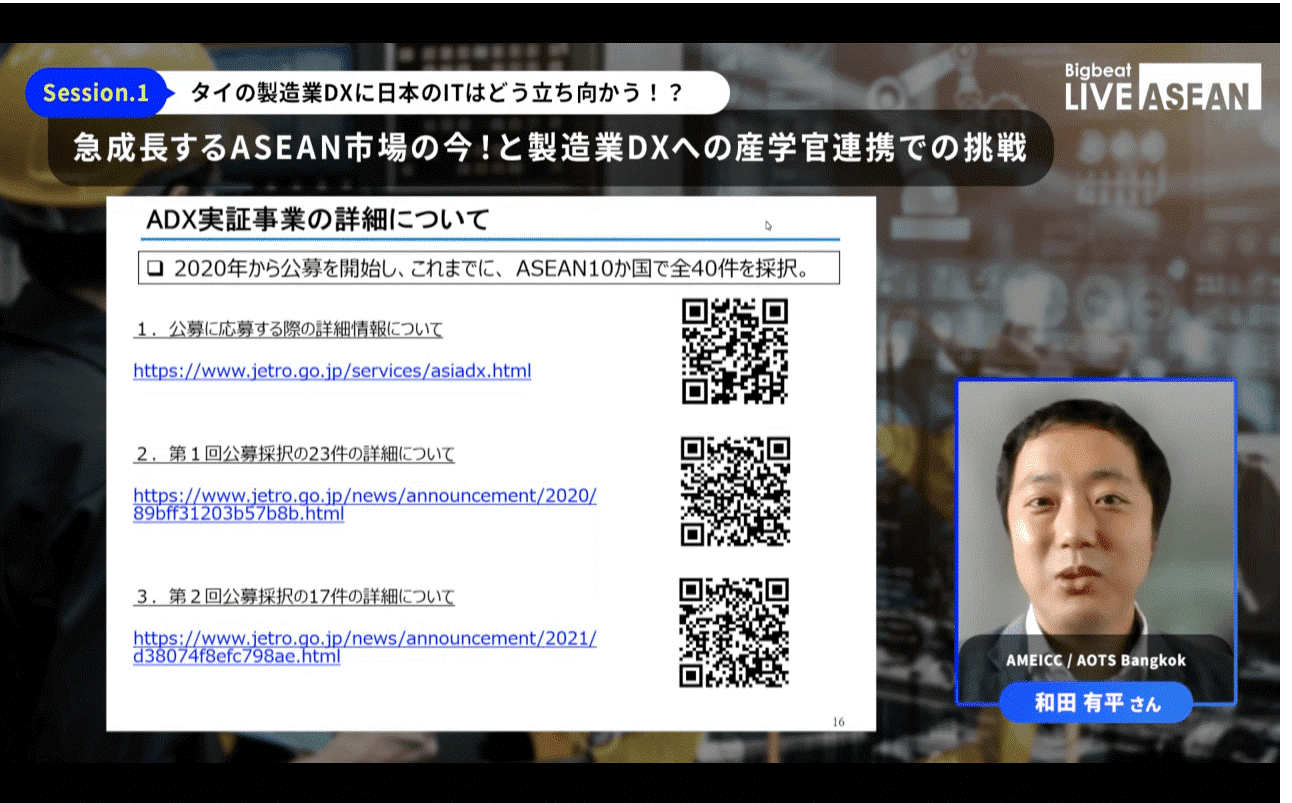Viewport: 1292px width, 803px height.
Task: Click heading 2. 第1回公募採択の23件の詳細について
Action: [x=295, y=455]
